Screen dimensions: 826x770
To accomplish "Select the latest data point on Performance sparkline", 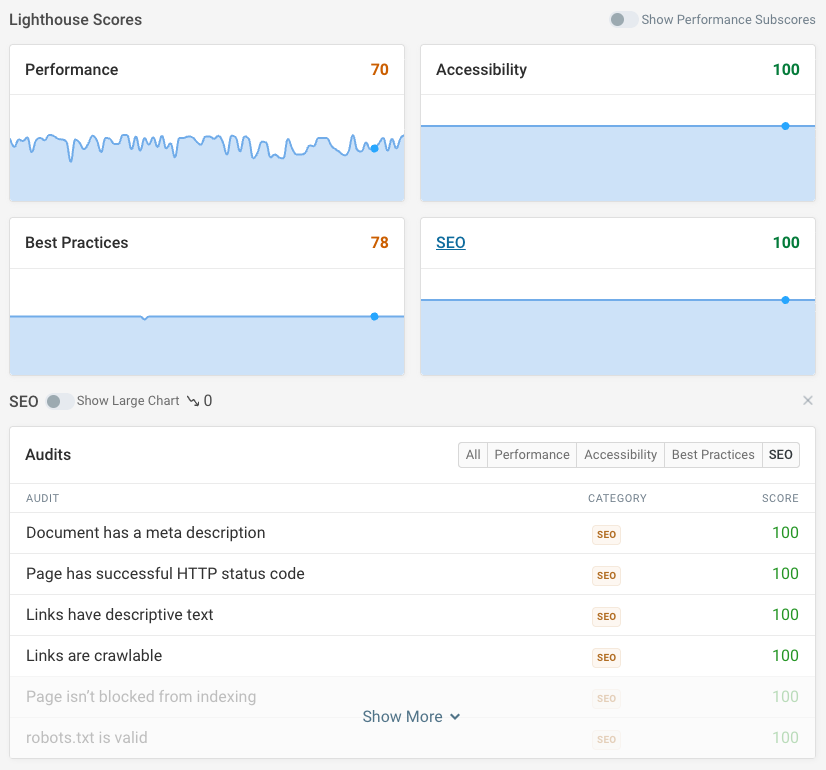I will point(374,148).
